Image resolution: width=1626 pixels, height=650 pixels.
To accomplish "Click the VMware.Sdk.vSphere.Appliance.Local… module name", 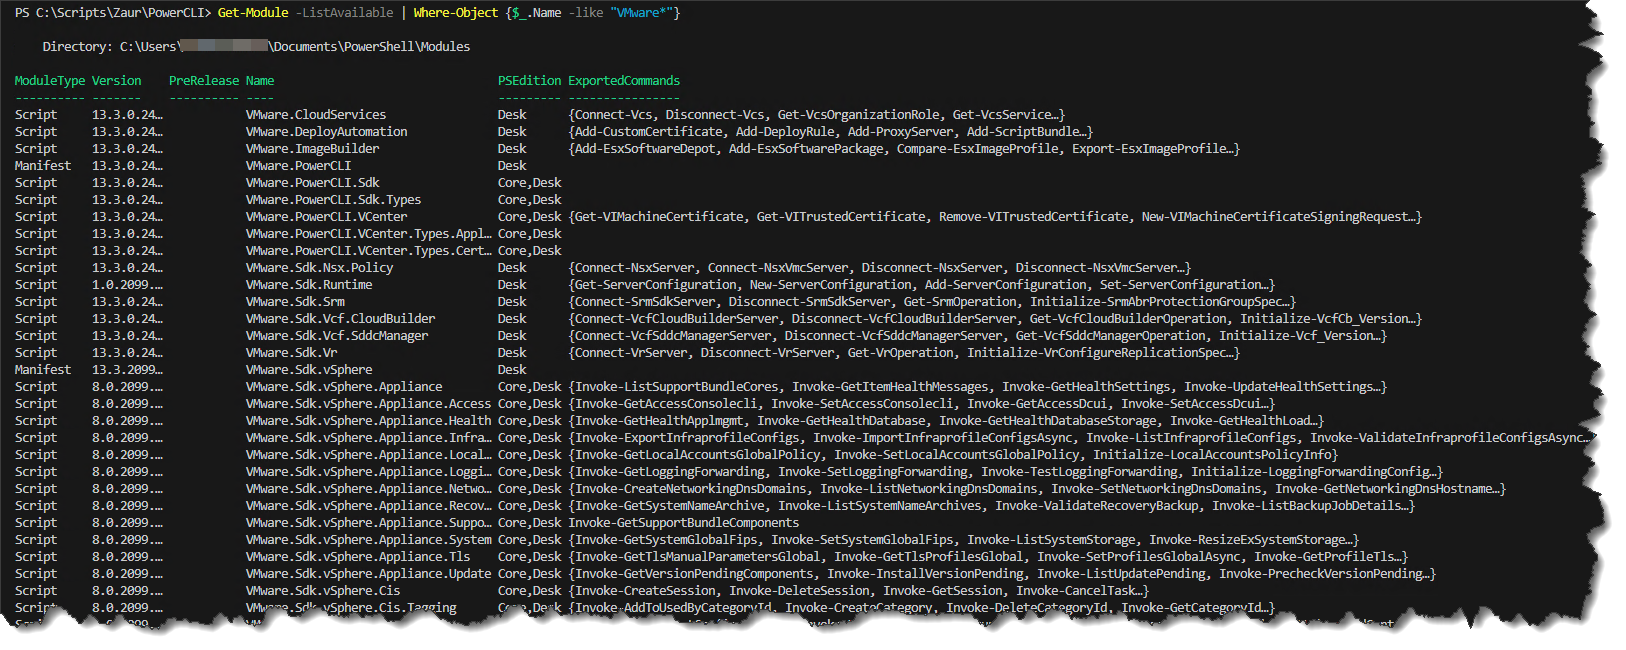I will click(x=369, y=455).
